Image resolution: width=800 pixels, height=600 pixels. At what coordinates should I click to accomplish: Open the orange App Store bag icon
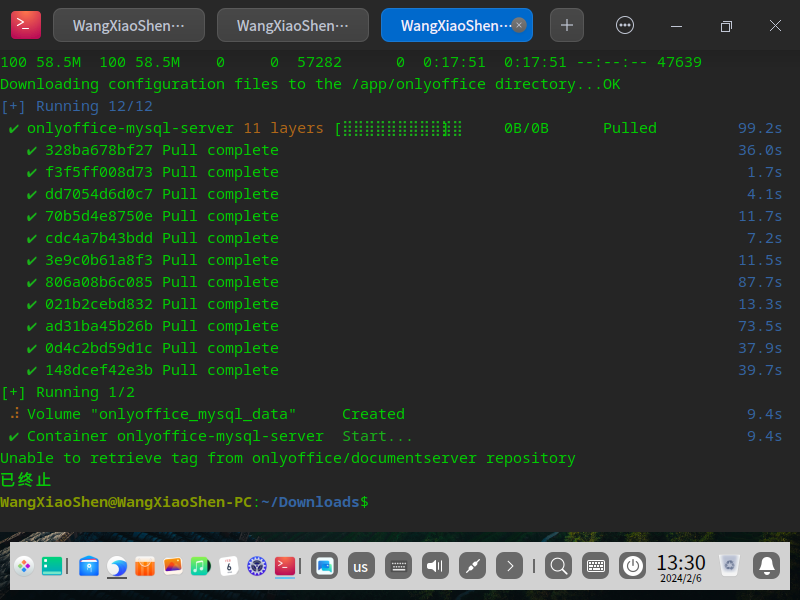coord(145,566)
